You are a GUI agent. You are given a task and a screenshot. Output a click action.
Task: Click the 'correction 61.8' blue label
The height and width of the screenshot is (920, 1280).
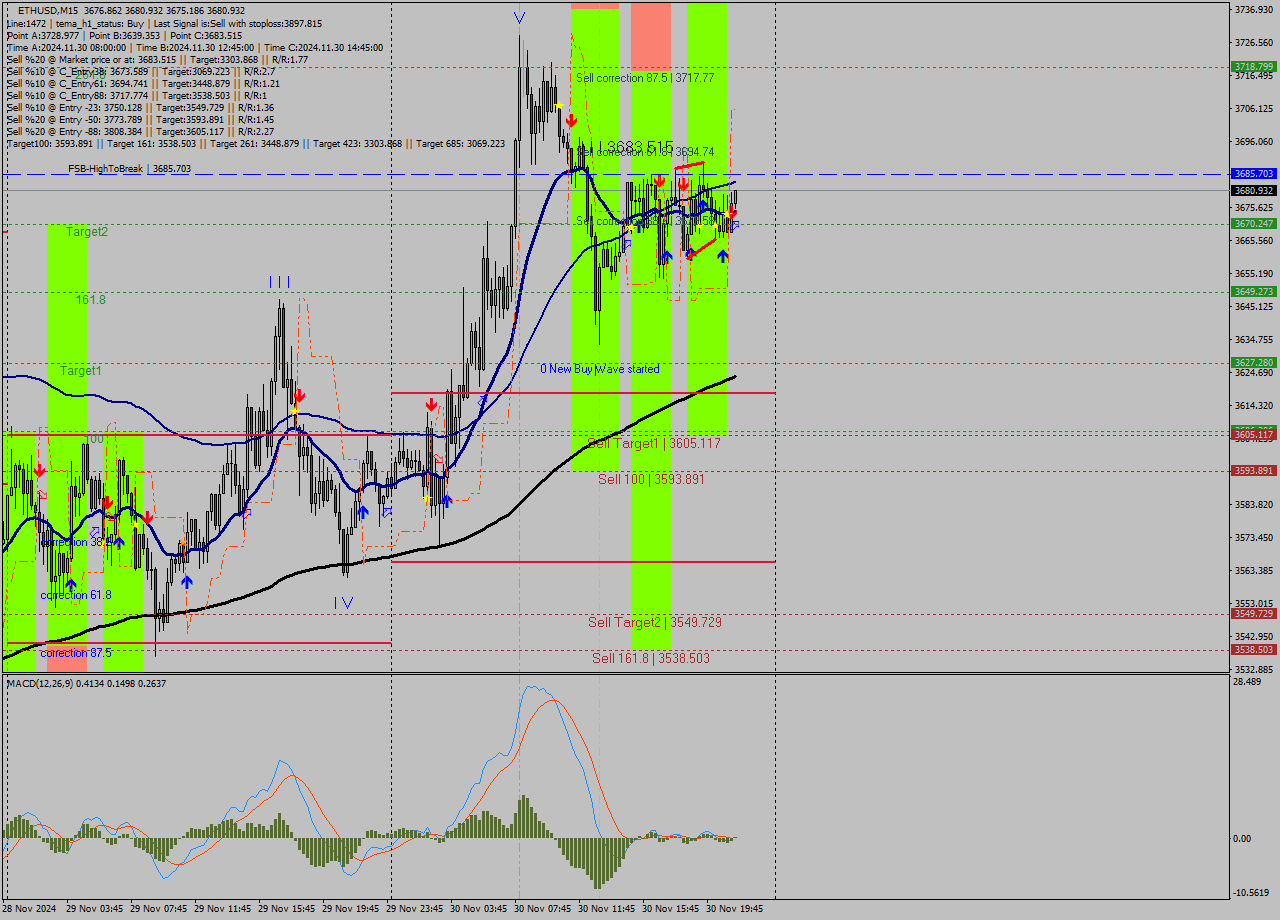(x=76, y=595)
